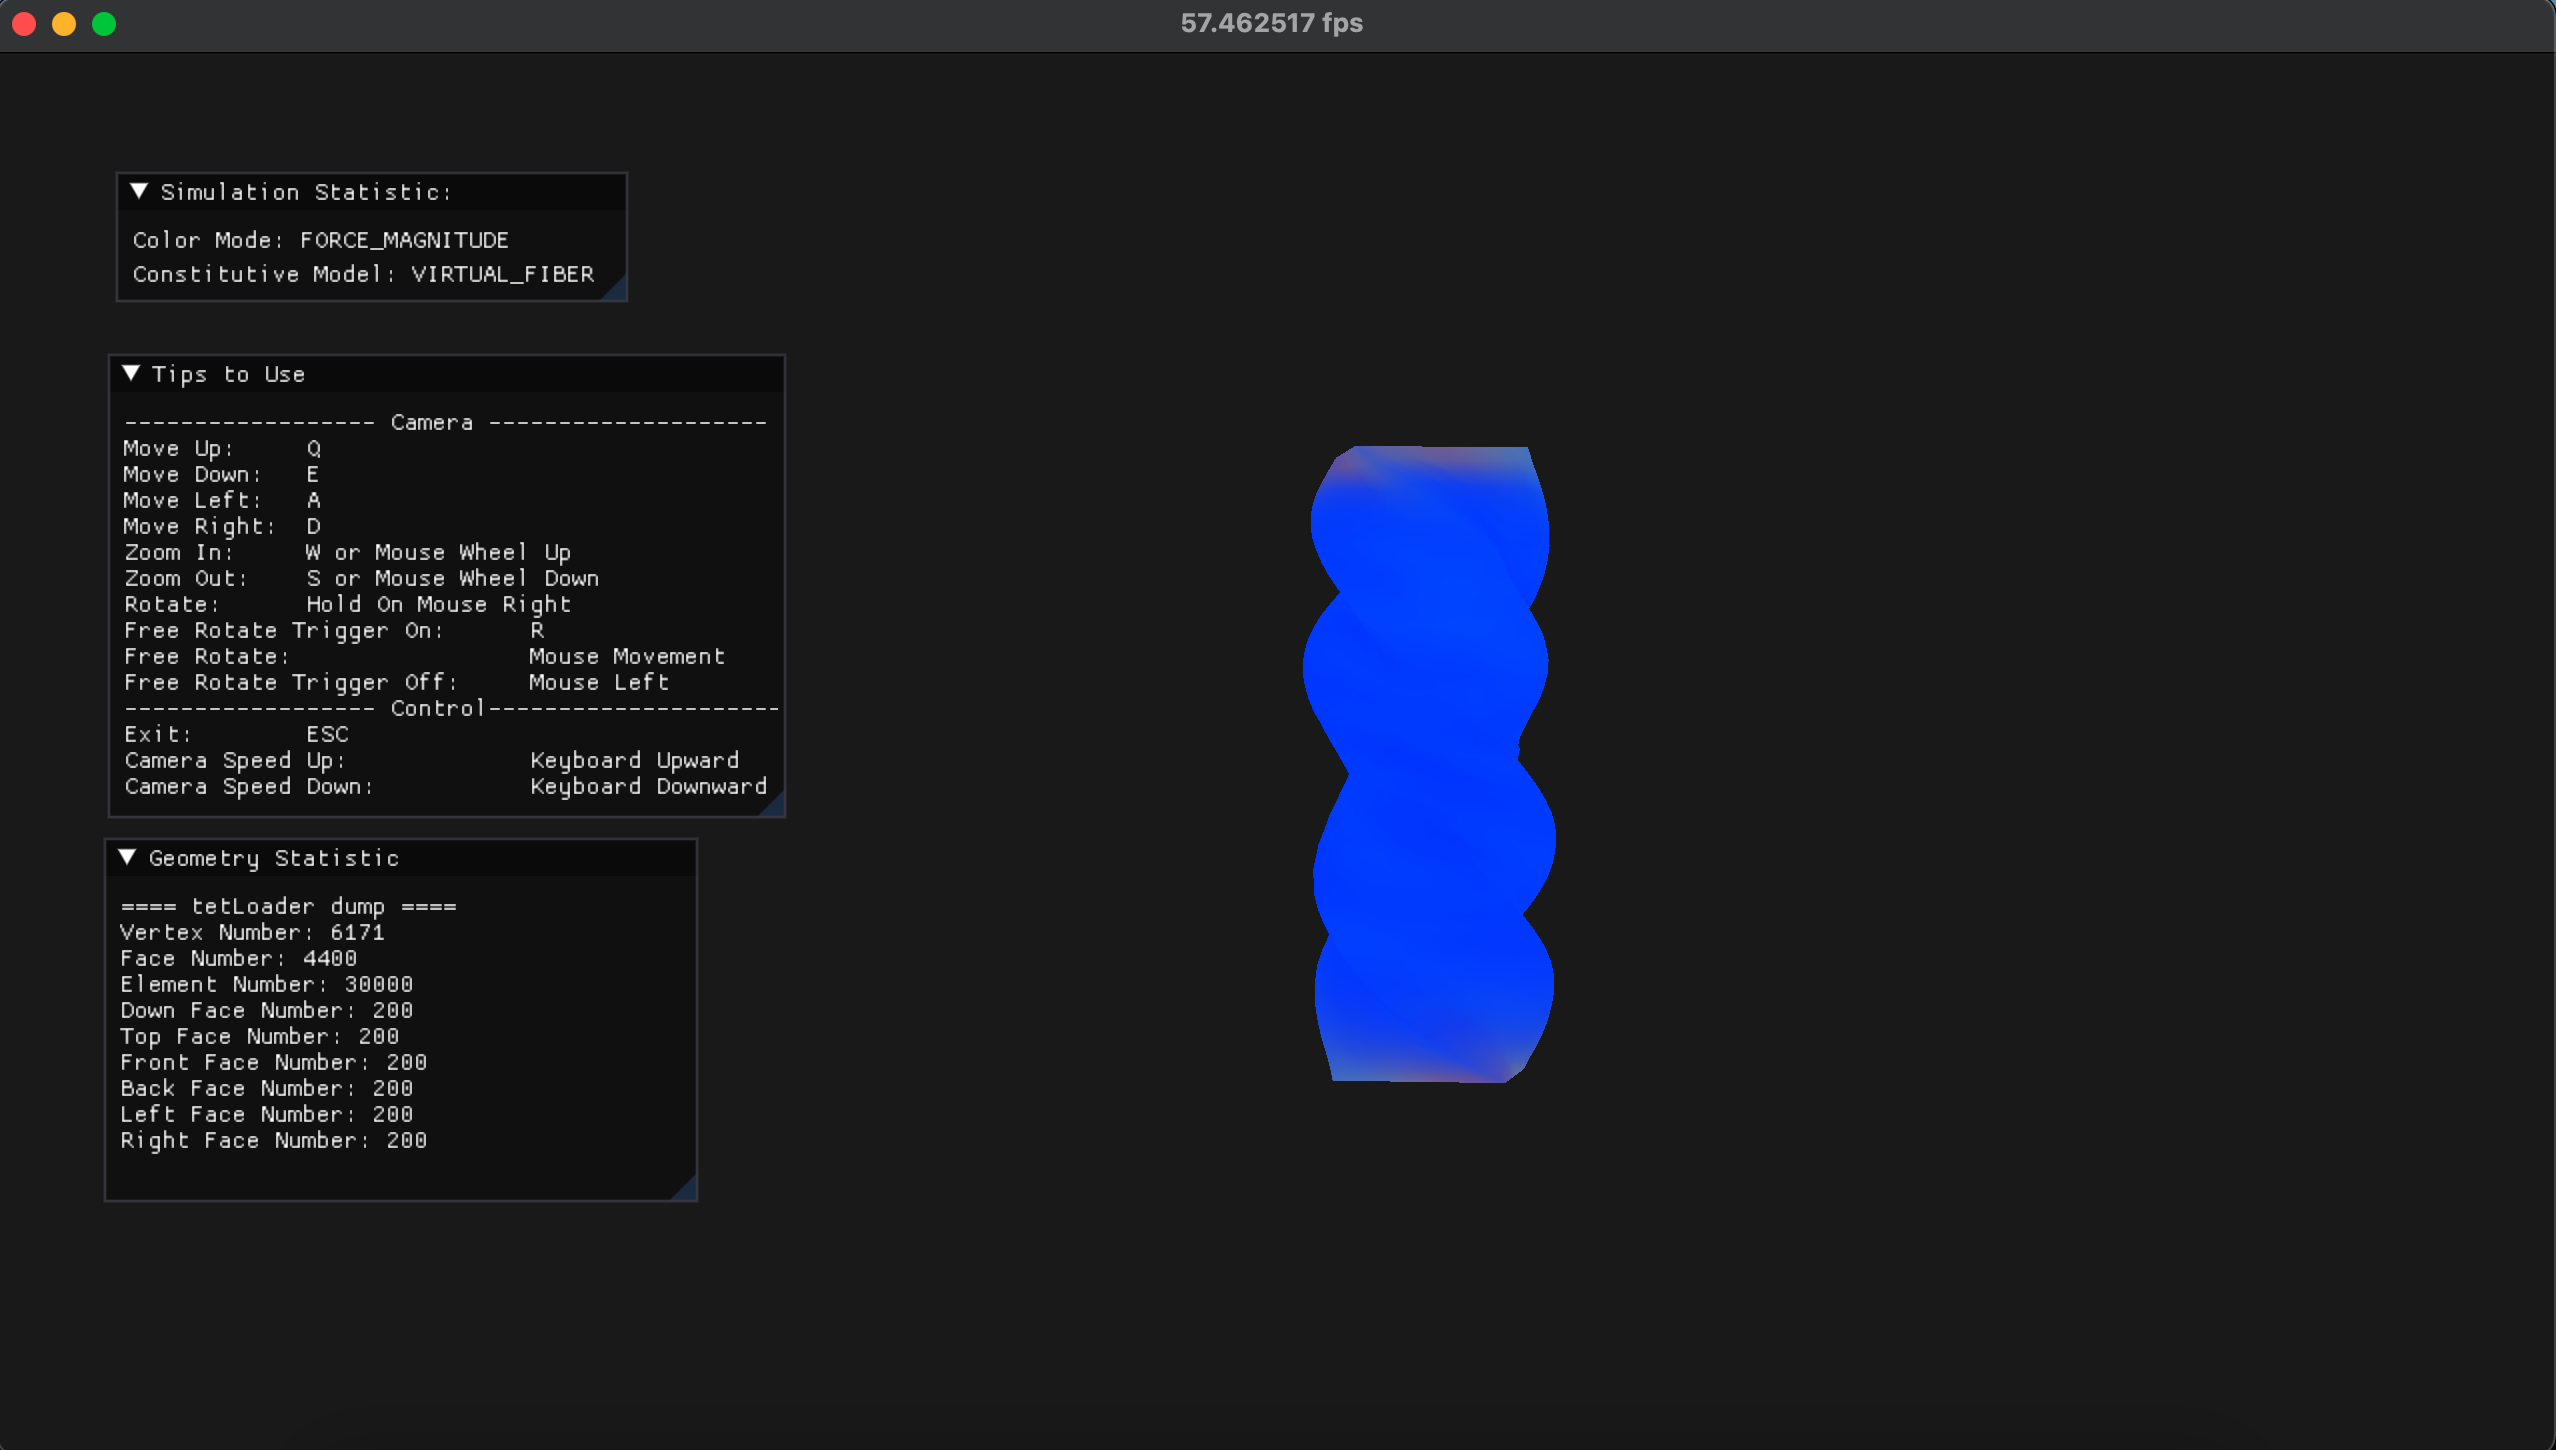Click the fps readout in title bar
The height and width of the screenshot is (1450, 2556).
pyautogui.click(x=1271, y=23)
